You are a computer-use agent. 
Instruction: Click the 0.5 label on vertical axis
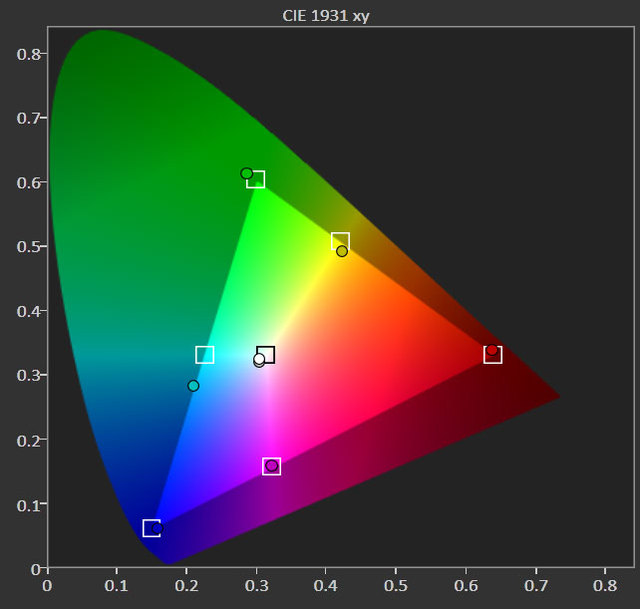pos(28,247)
